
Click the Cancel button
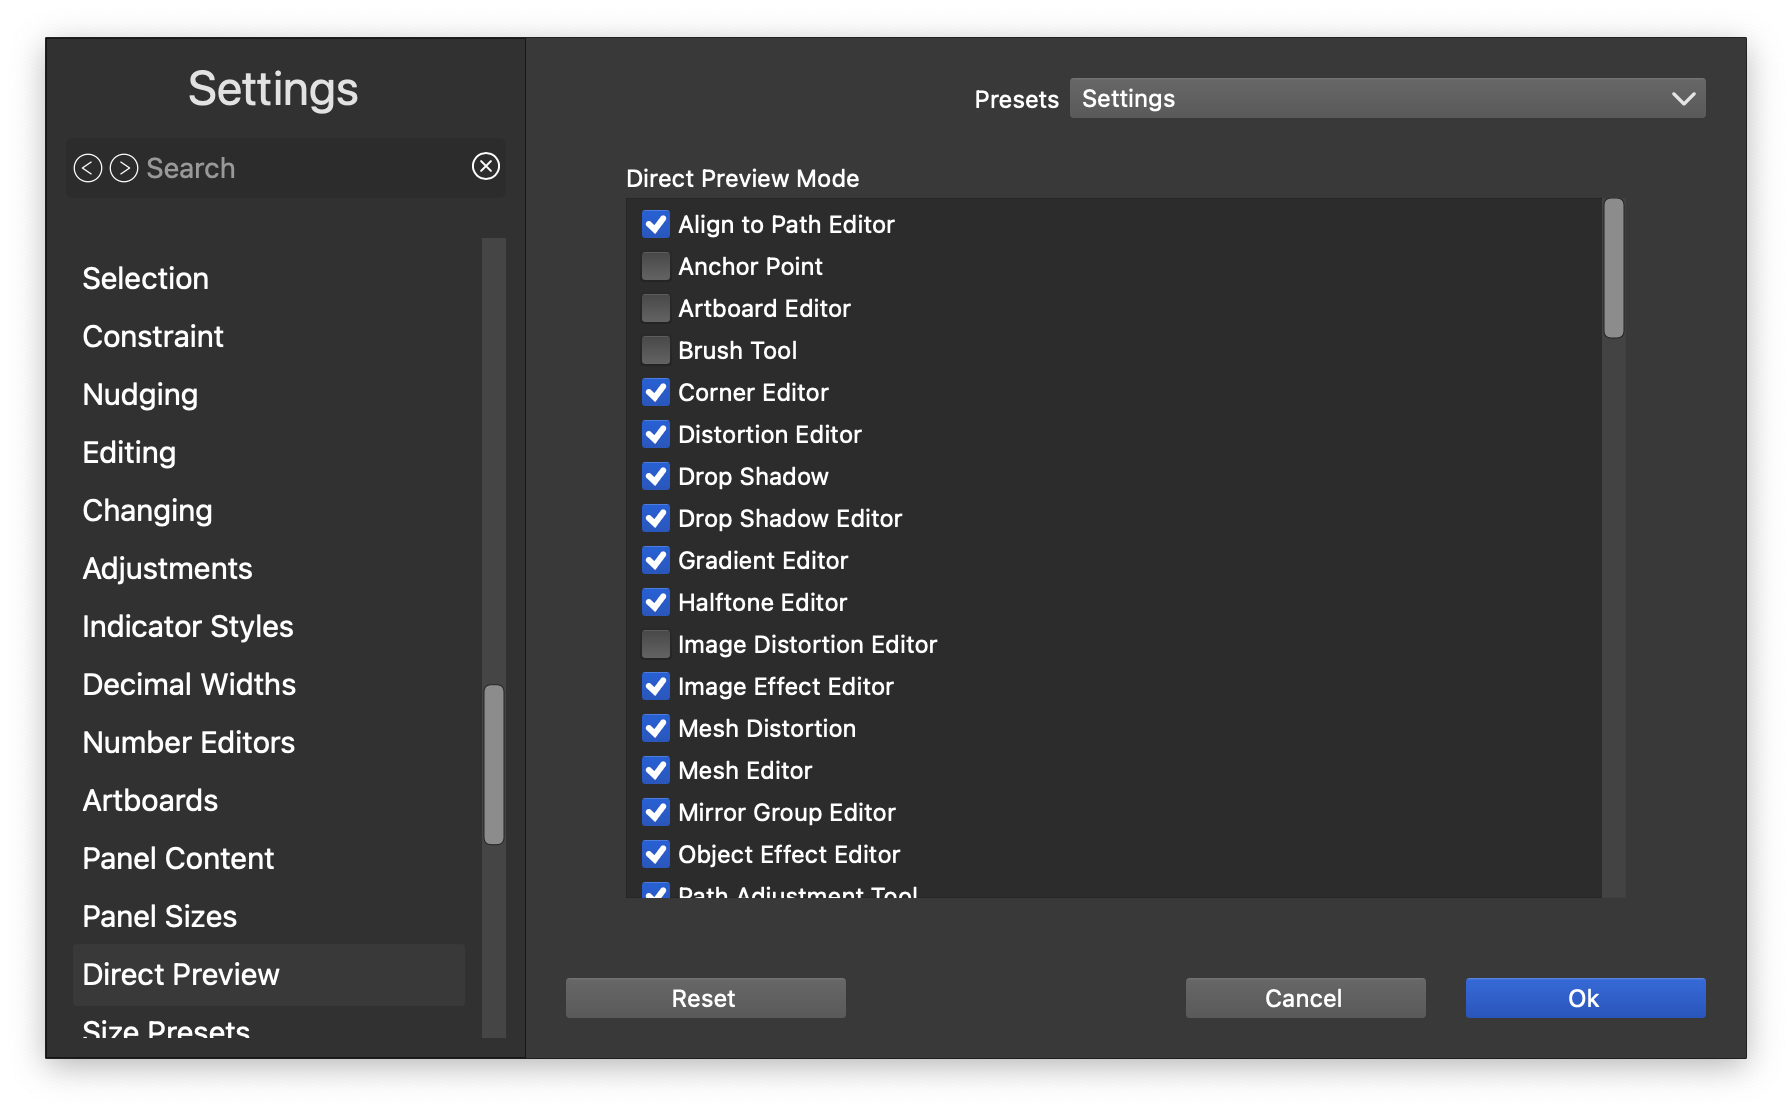coord(1305,998)
